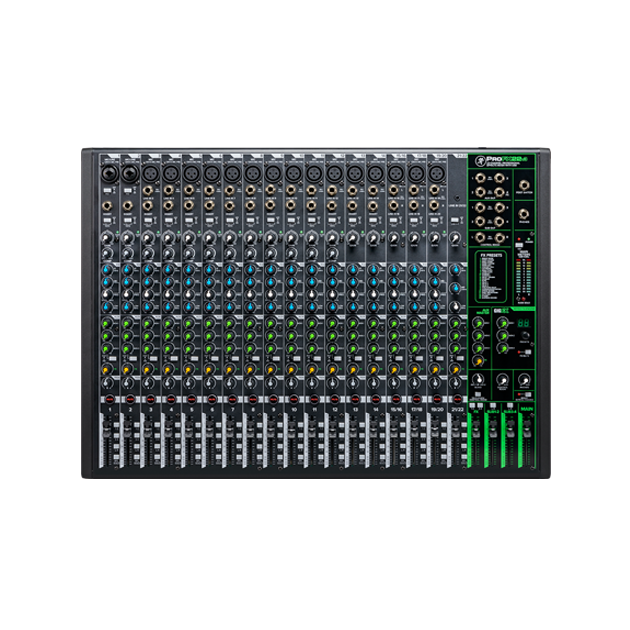Image resolution: width=630 pixels, height=630 pixels.
Task: Mute channel 15/16 with its red button
Action: coord(397,399)
